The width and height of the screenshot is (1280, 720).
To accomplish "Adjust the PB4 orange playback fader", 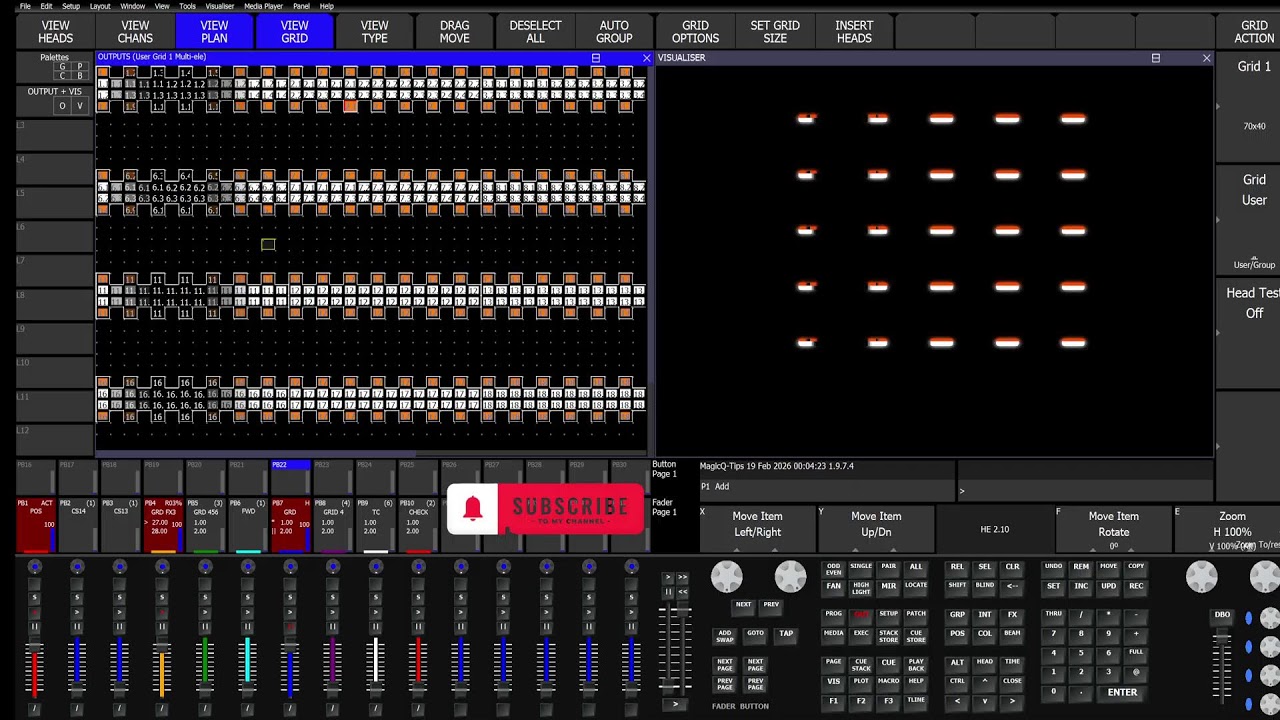I will pyautogui.click(x=162, y=668).
